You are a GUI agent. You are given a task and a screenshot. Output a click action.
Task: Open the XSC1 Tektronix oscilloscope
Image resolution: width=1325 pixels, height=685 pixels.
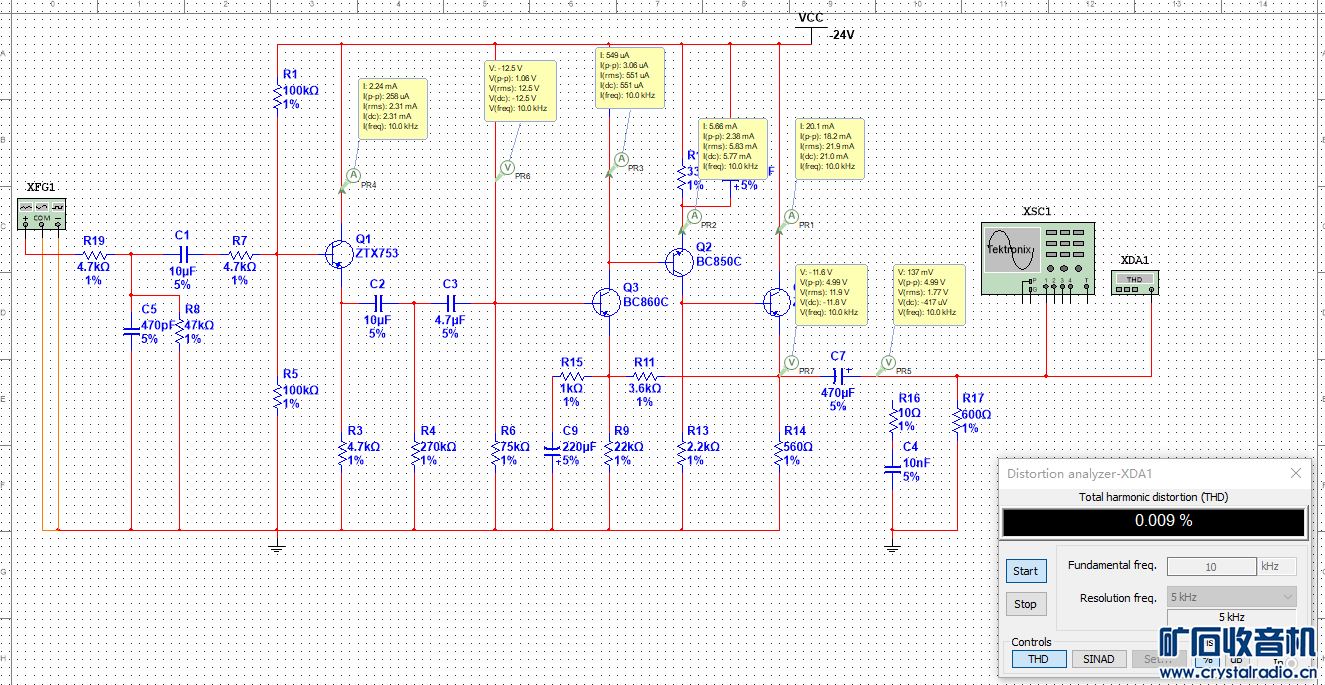coord(1037,259)
